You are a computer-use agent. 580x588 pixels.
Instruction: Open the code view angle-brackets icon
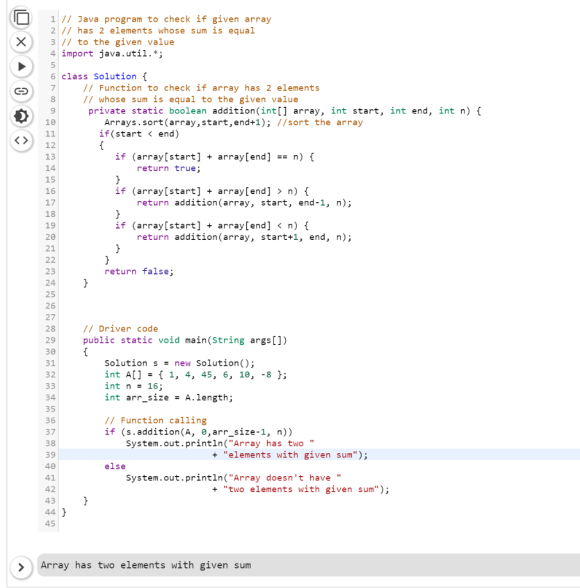click(x=21, y=141)
